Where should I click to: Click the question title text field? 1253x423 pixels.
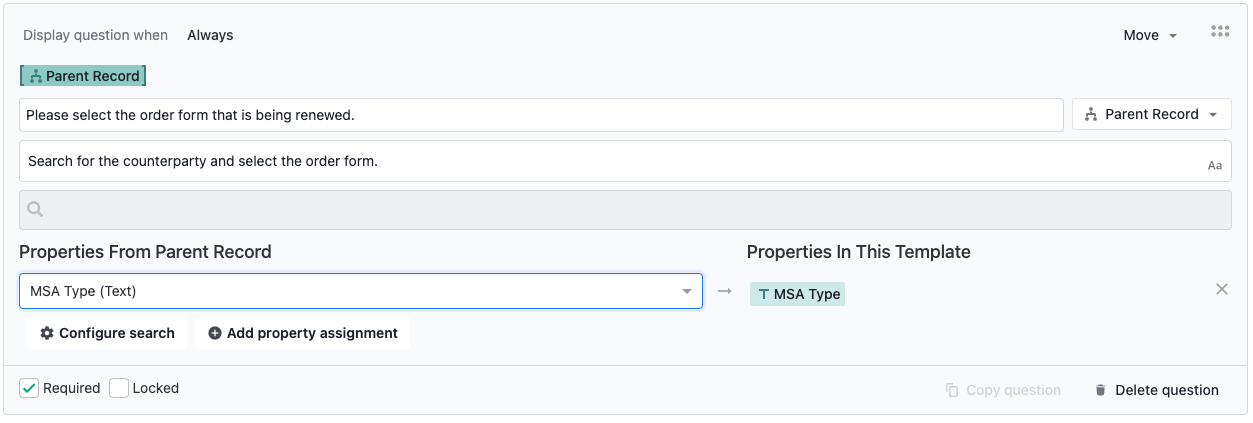point(541,115)
